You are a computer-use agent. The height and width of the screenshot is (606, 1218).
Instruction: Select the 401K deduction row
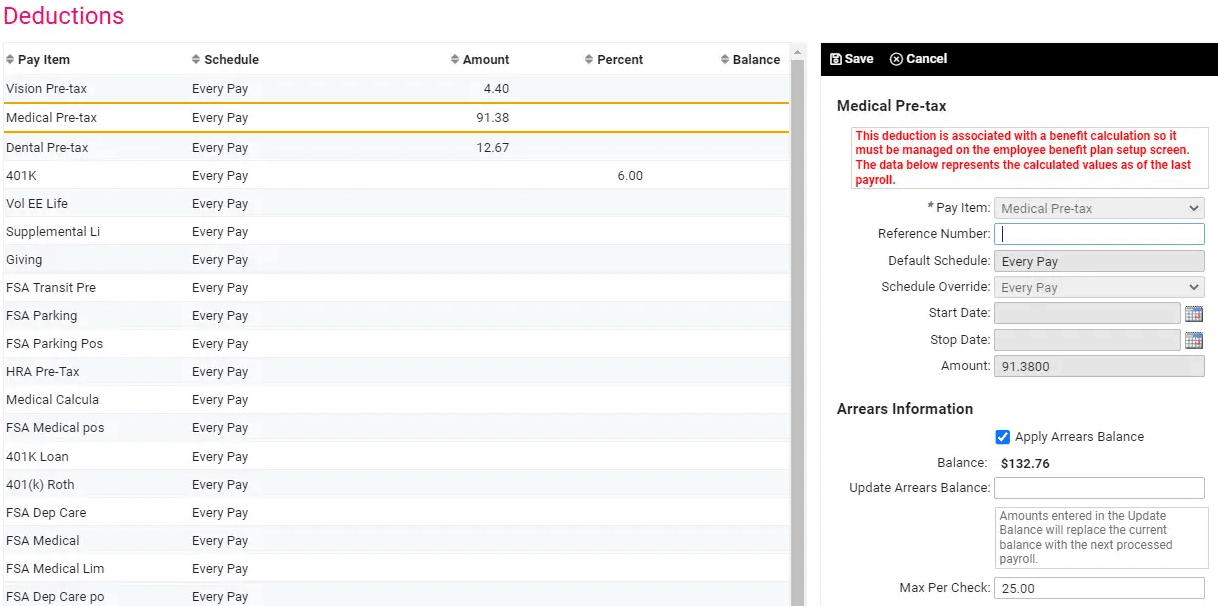(x=396, y=176)
